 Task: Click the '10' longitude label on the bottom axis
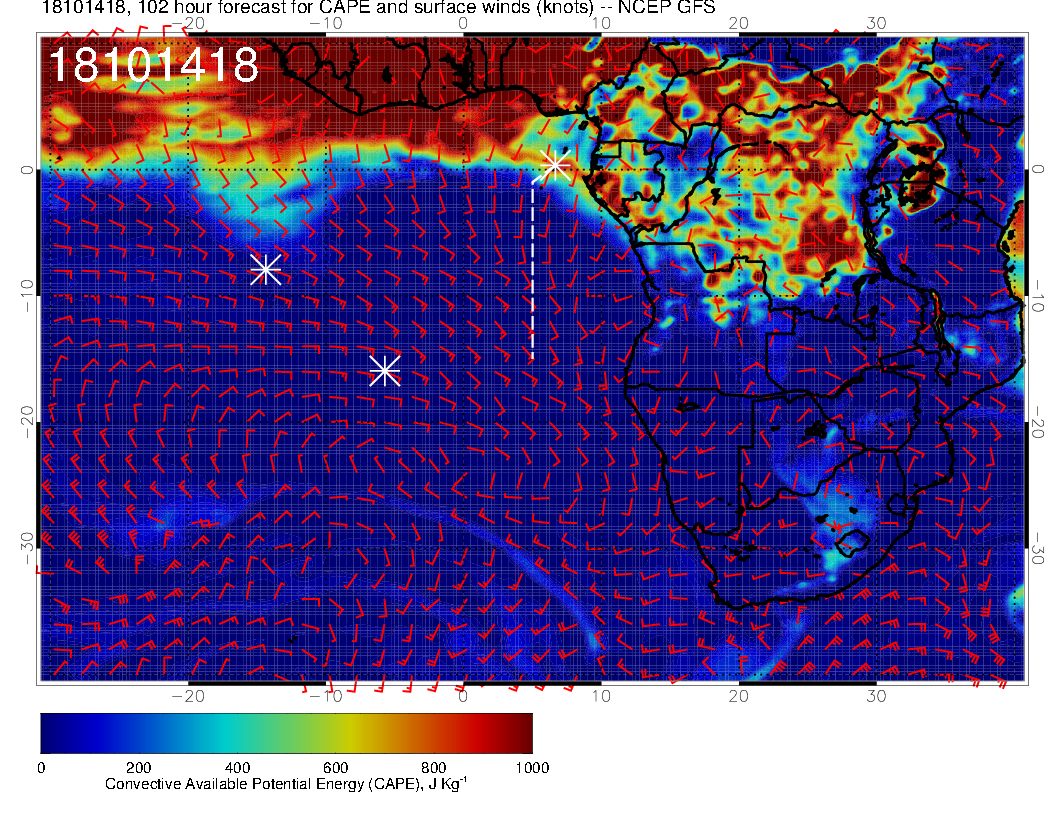pyautogui.click(x=601, y=696)
